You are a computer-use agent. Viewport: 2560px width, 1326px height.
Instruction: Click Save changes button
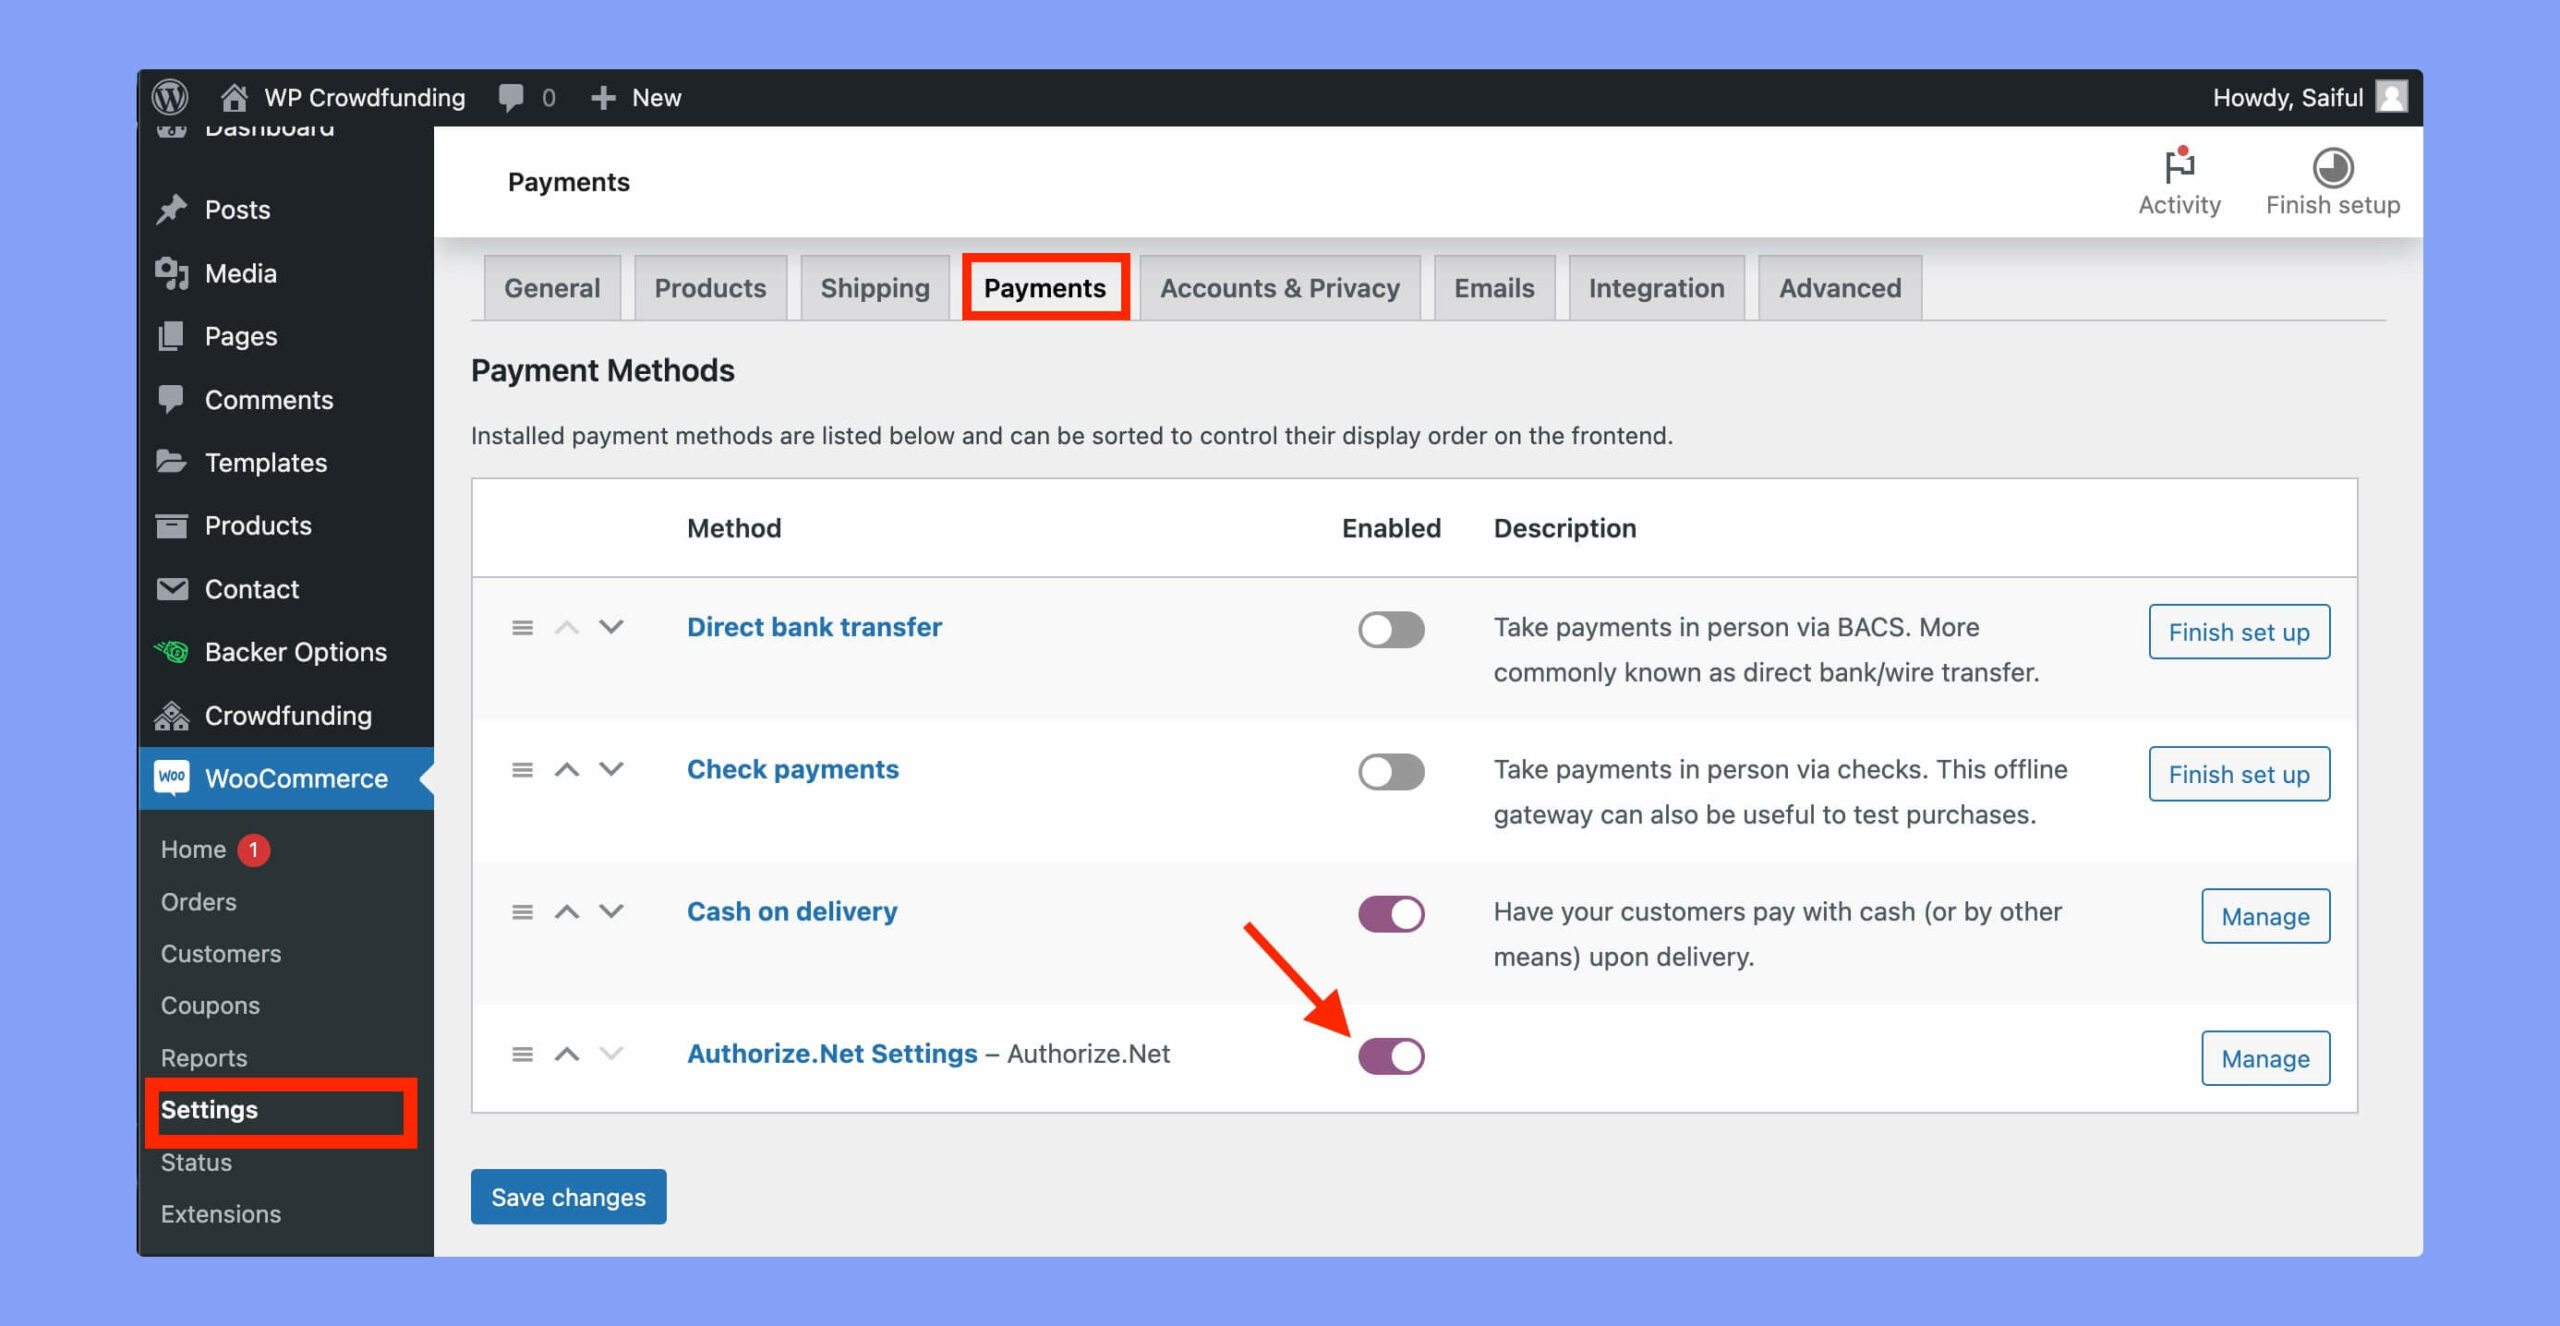tap(568, 1196)
